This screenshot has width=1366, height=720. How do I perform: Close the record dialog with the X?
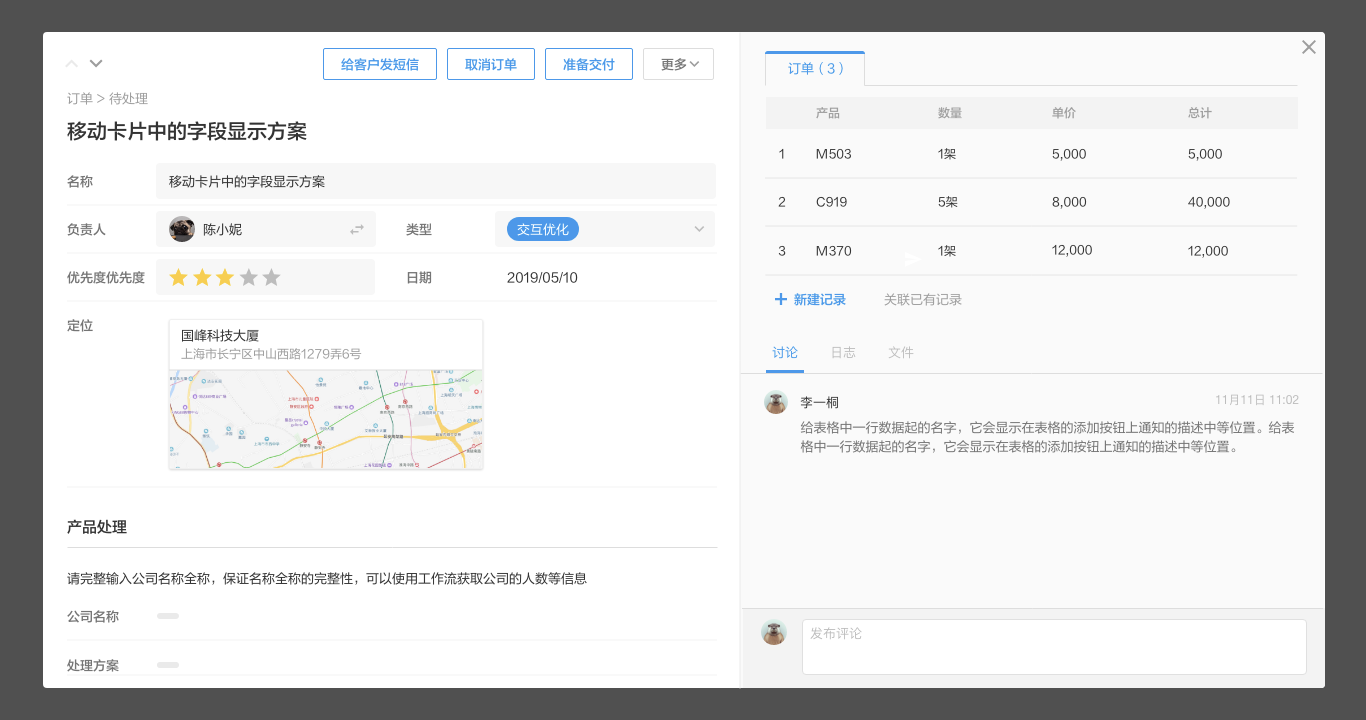pyautogui.click(x=1308, y=47)
